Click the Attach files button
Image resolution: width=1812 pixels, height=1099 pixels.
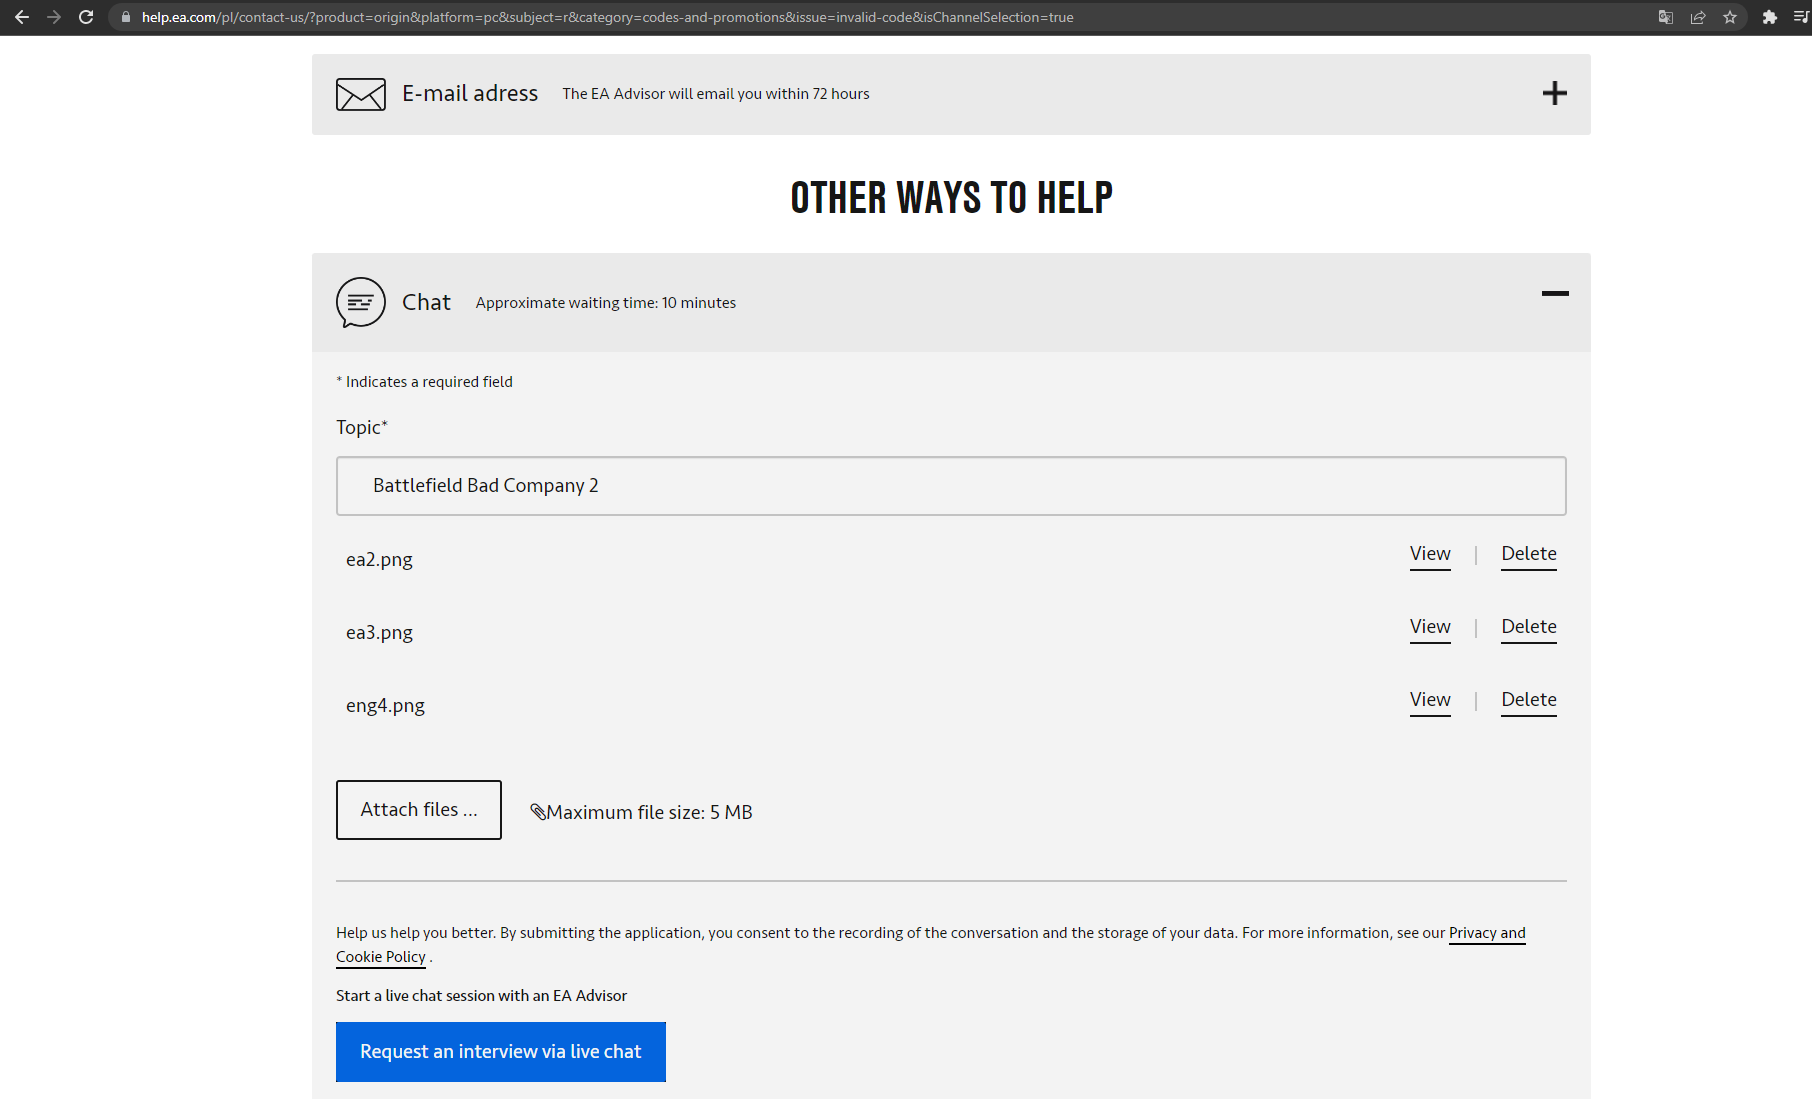[419, 810]
